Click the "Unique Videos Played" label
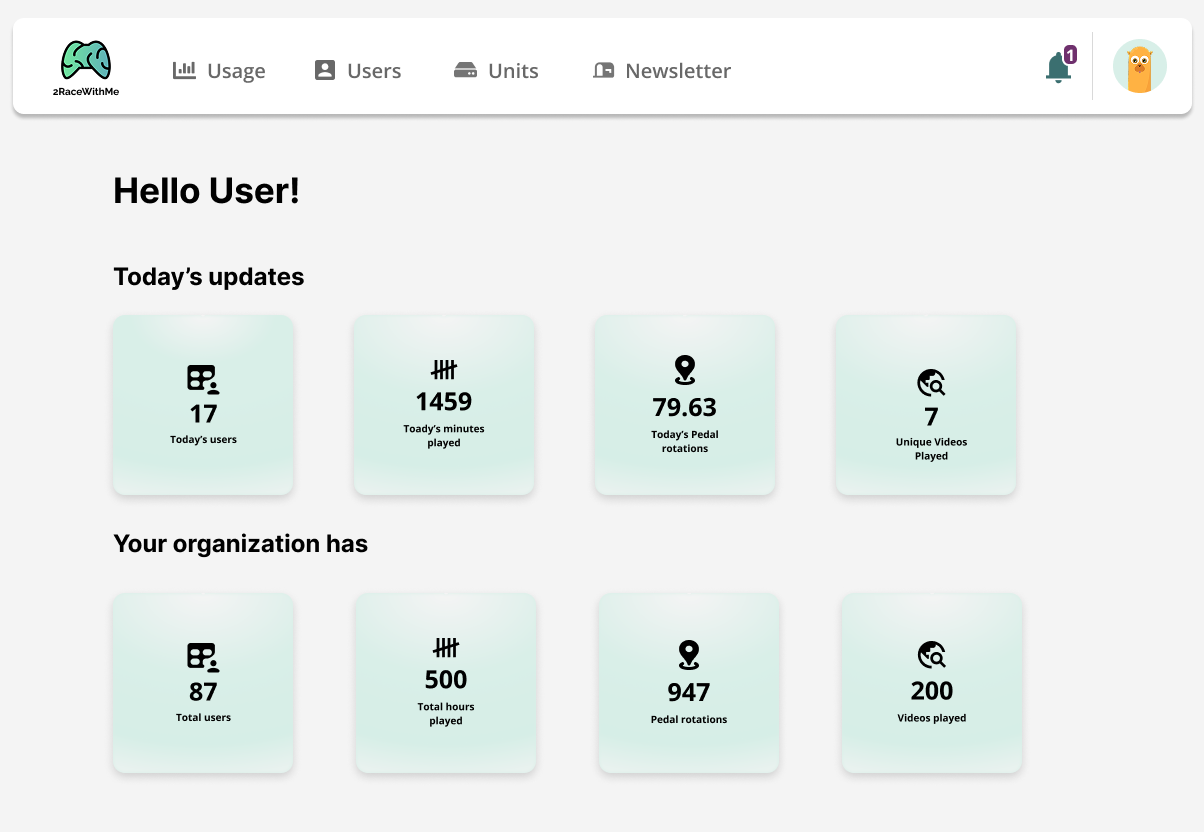Screen dimensions: 1204x832 (x=931, y=448)
